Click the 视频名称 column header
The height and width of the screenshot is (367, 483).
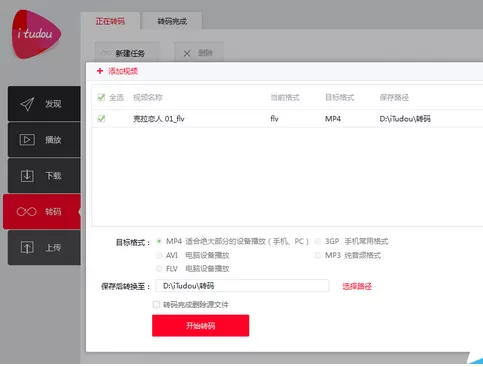(148, 98)
